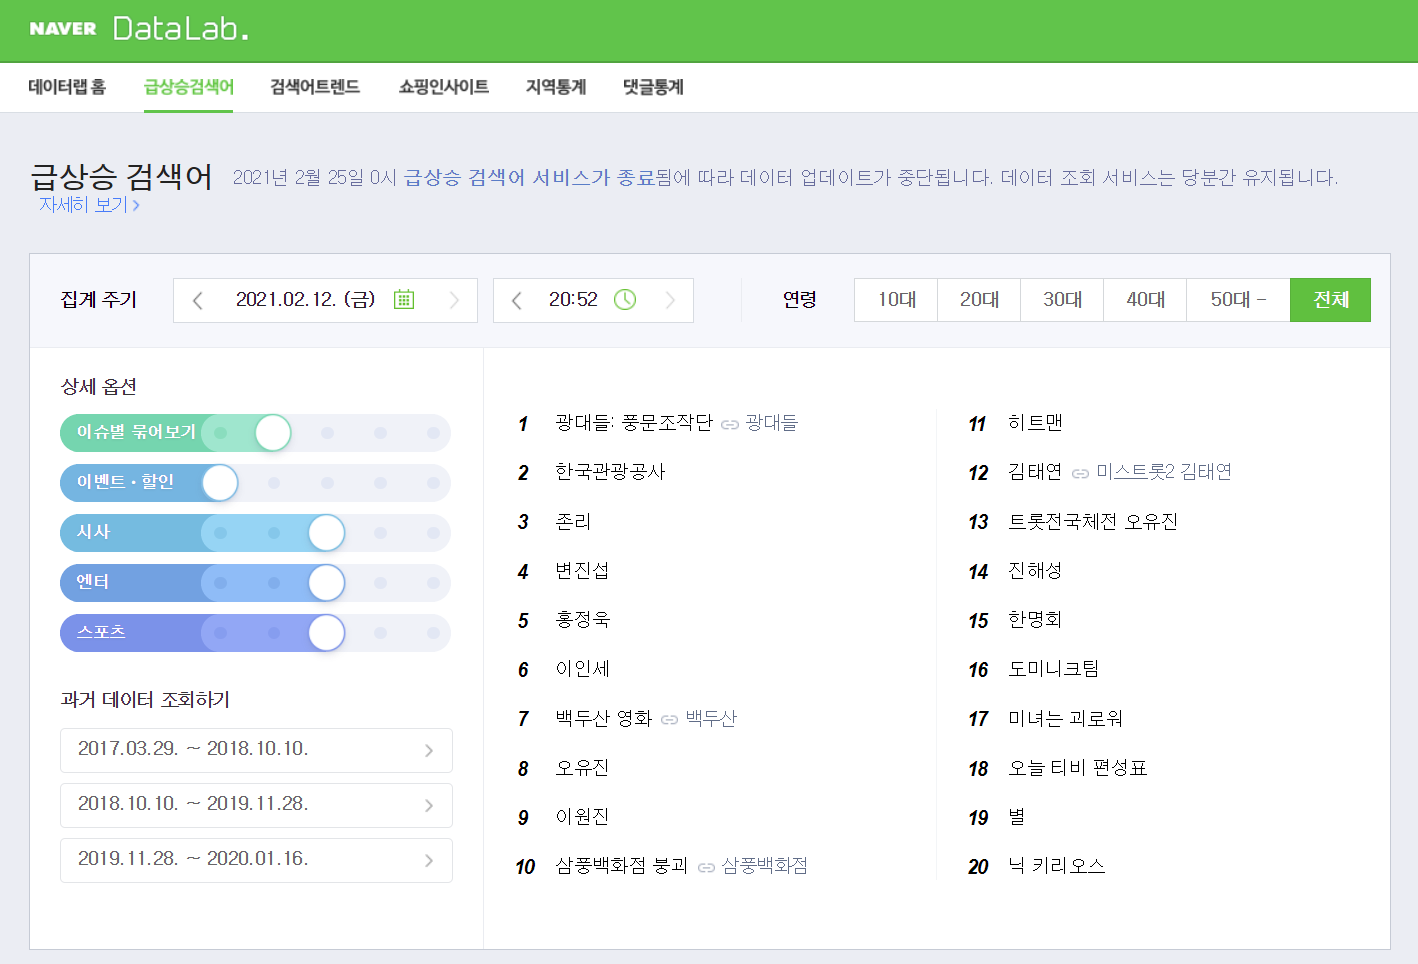Viewport: 1418px width, 964px height.
Task: Open related keyword 삼풍백화점 link
Action: click(x=765, y=866)
